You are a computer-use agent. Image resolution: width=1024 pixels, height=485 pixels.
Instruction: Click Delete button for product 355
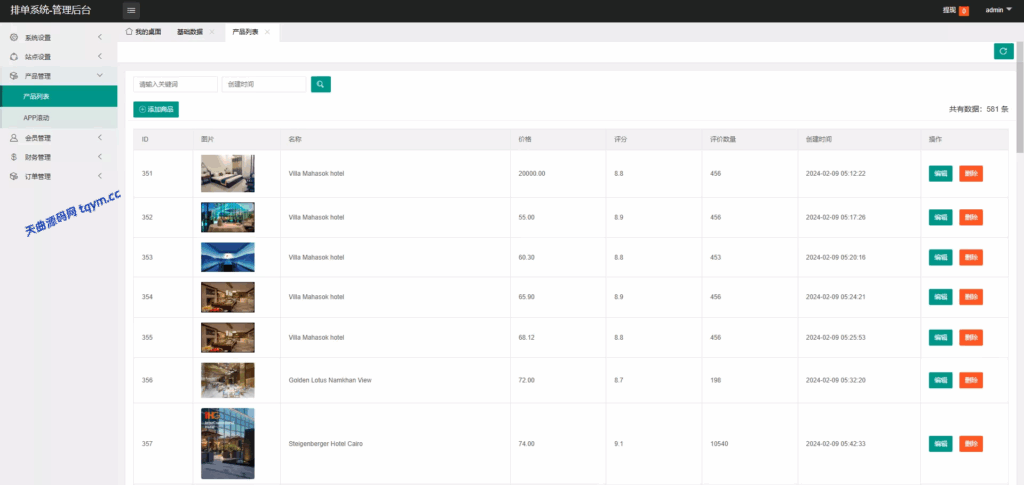coord(971,337)
